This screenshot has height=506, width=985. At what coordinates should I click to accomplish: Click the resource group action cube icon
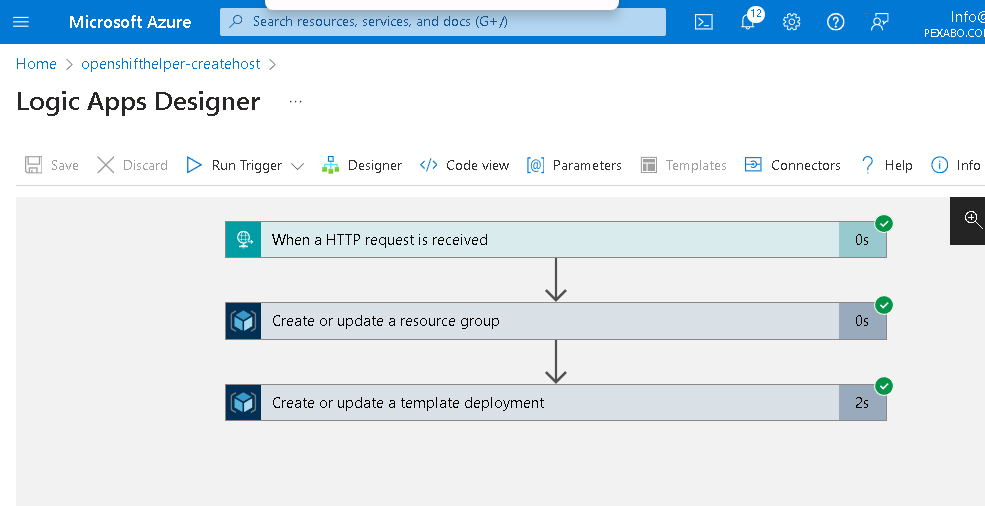click(244, 321)
